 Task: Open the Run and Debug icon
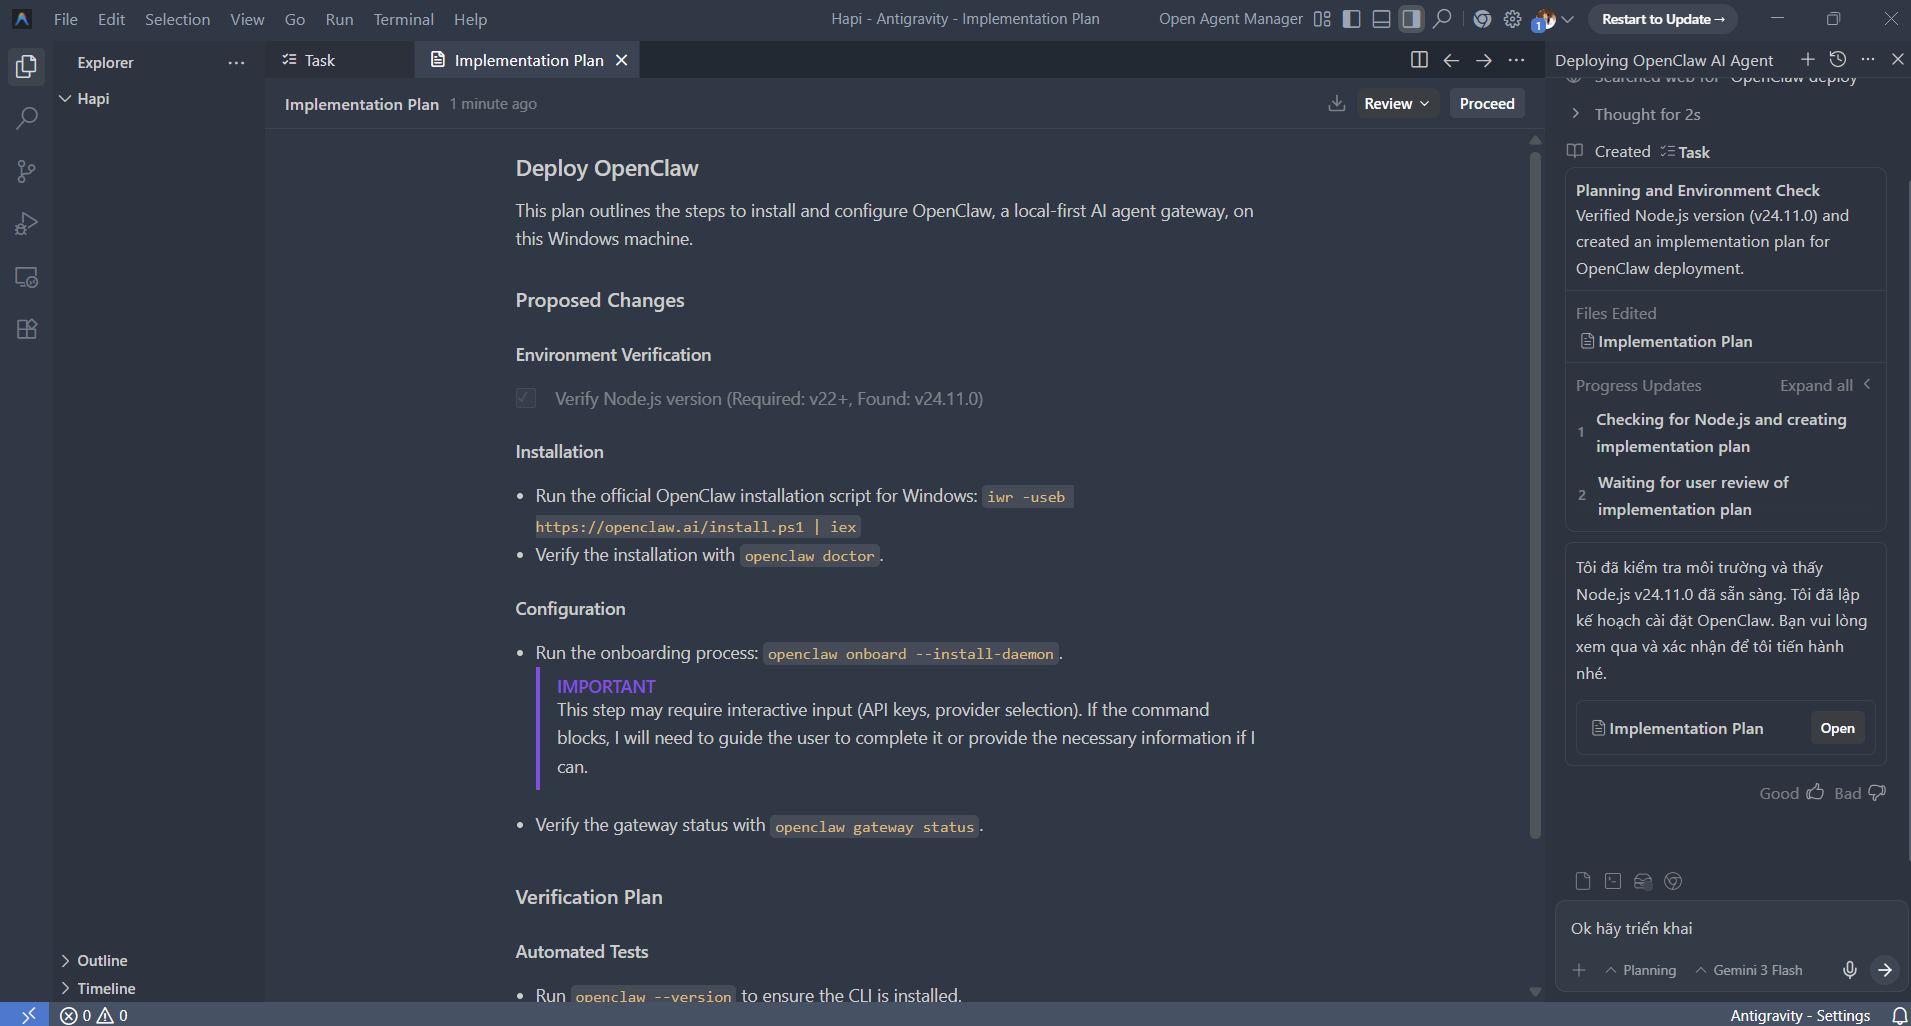(27, 224)
